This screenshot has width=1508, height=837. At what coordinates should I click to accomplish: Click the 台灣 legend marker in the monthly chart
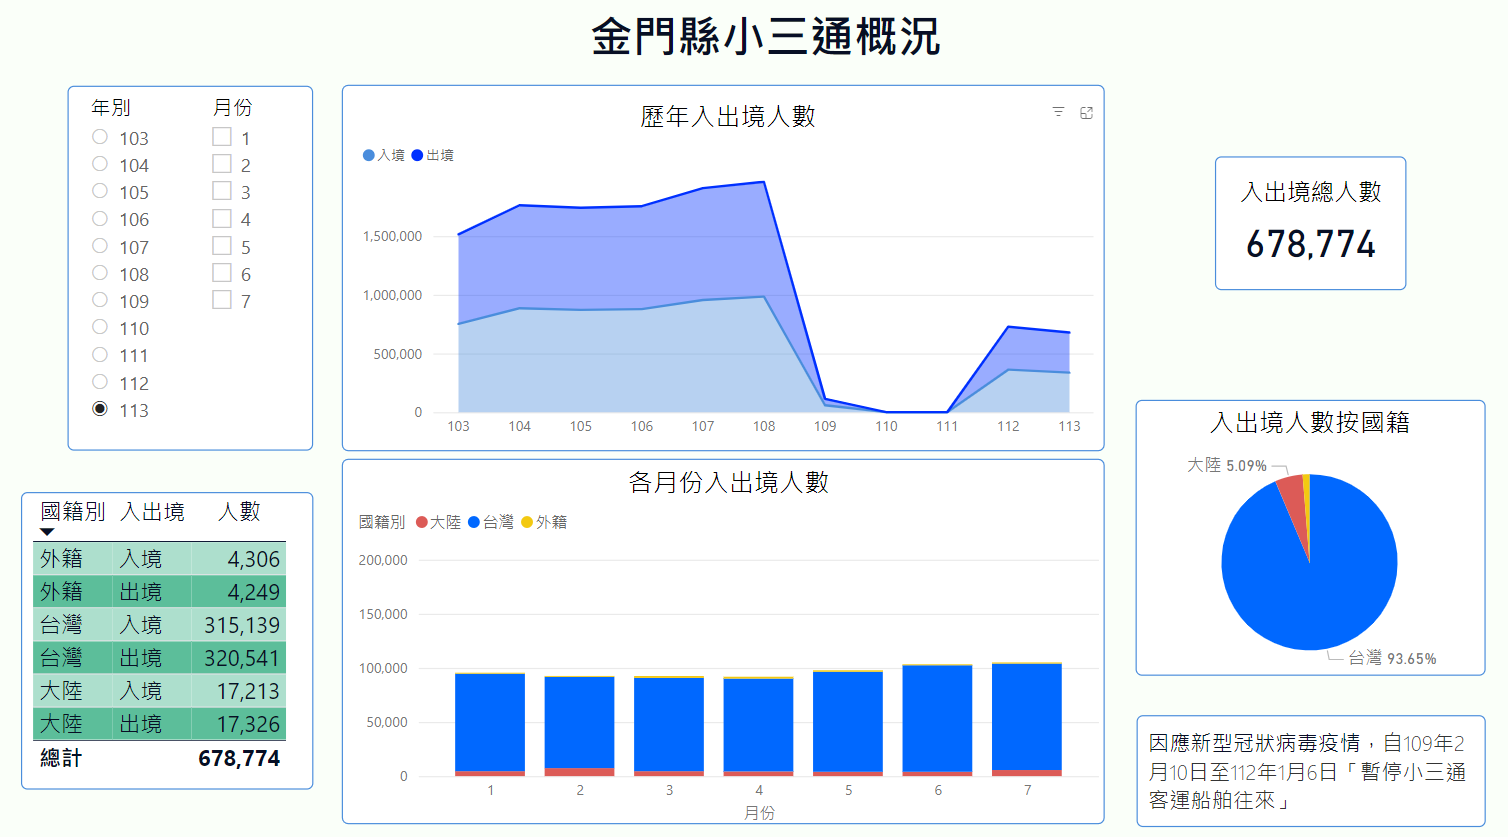474,522
